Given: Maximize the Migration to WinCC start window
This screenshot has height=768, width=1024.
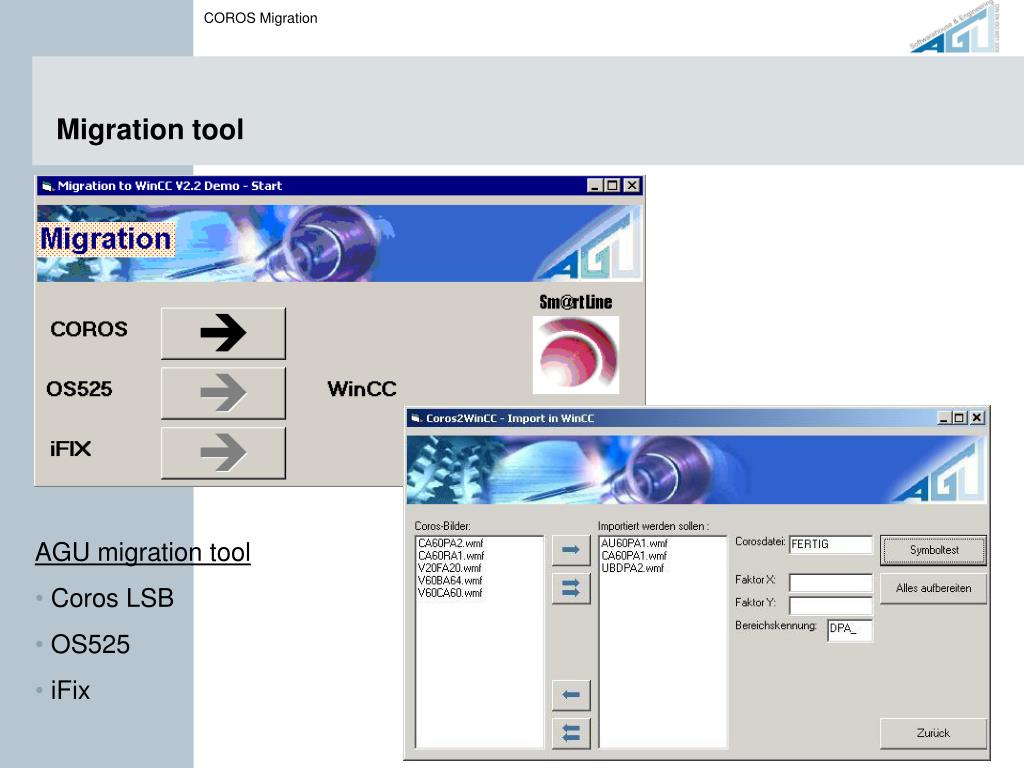Looking at the screenshot, I should click(x=612, y=185).
